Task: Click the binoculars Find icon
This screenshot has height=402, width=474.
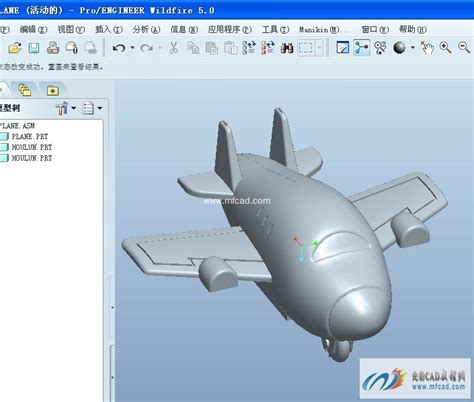Action: coord(287,48)
